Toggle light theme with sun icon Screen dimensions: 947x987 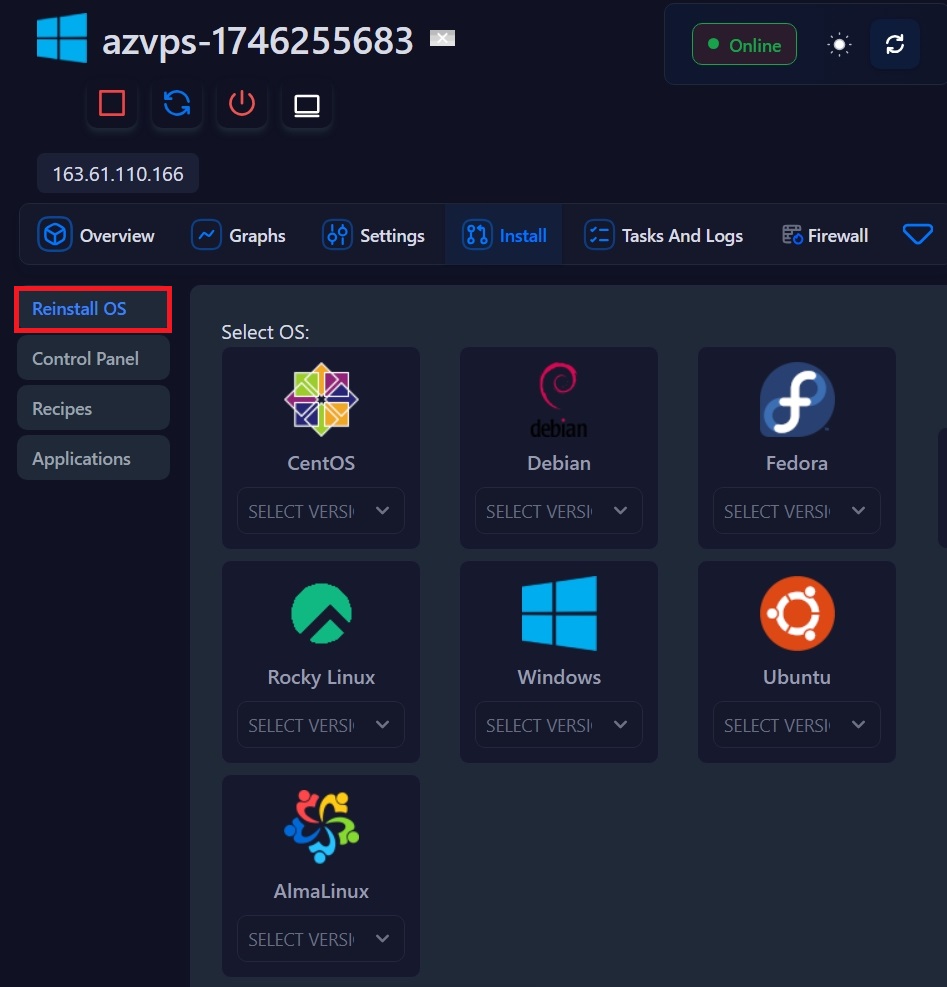839,45
